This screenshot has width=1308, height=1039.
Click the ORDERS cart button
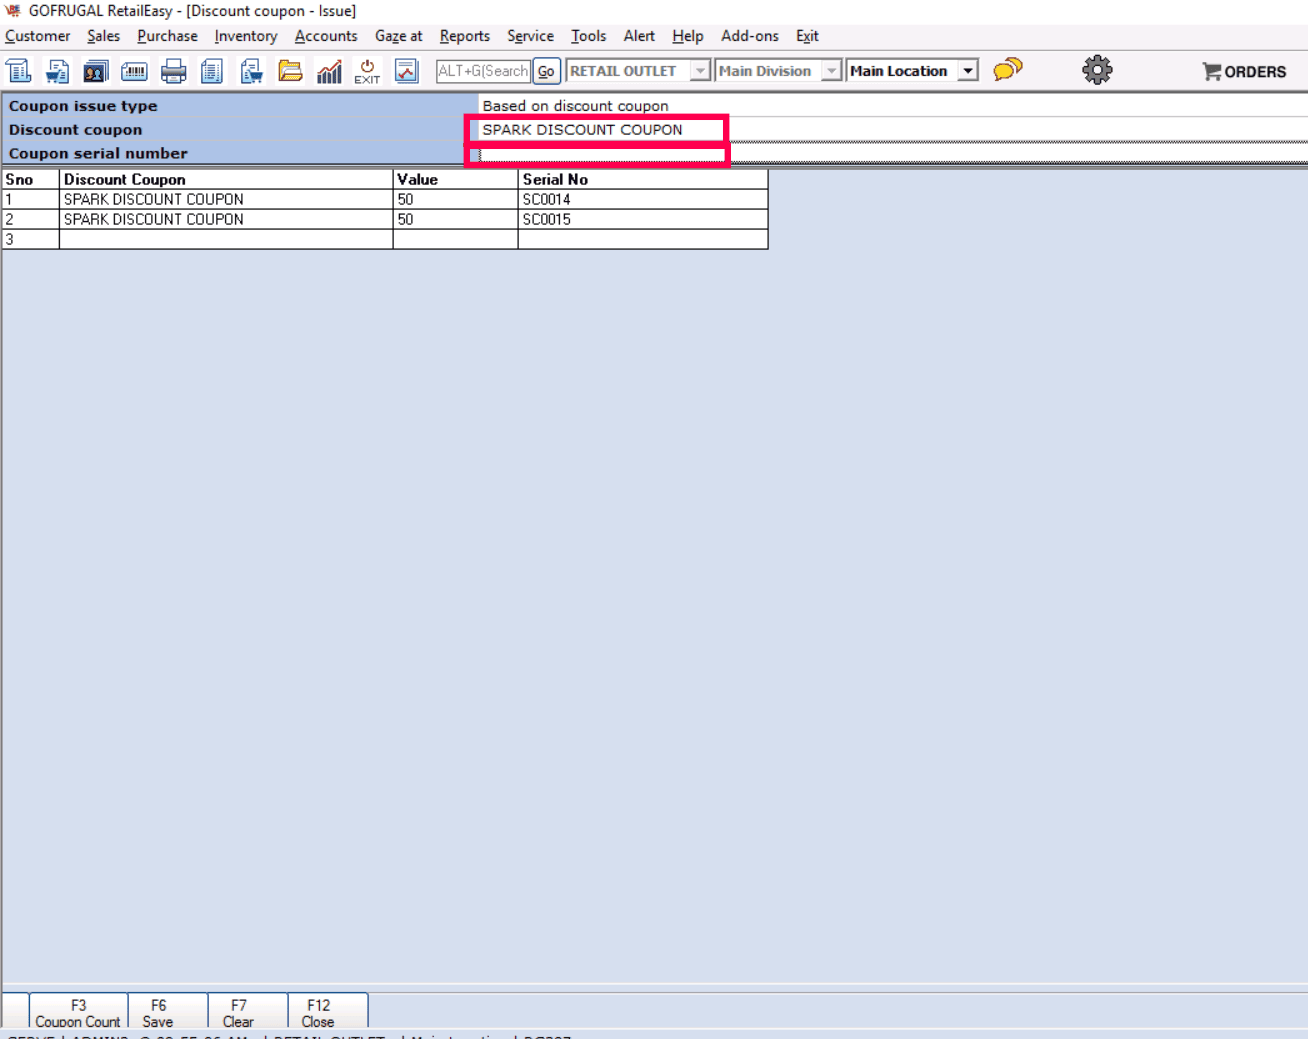(1244, 71)
